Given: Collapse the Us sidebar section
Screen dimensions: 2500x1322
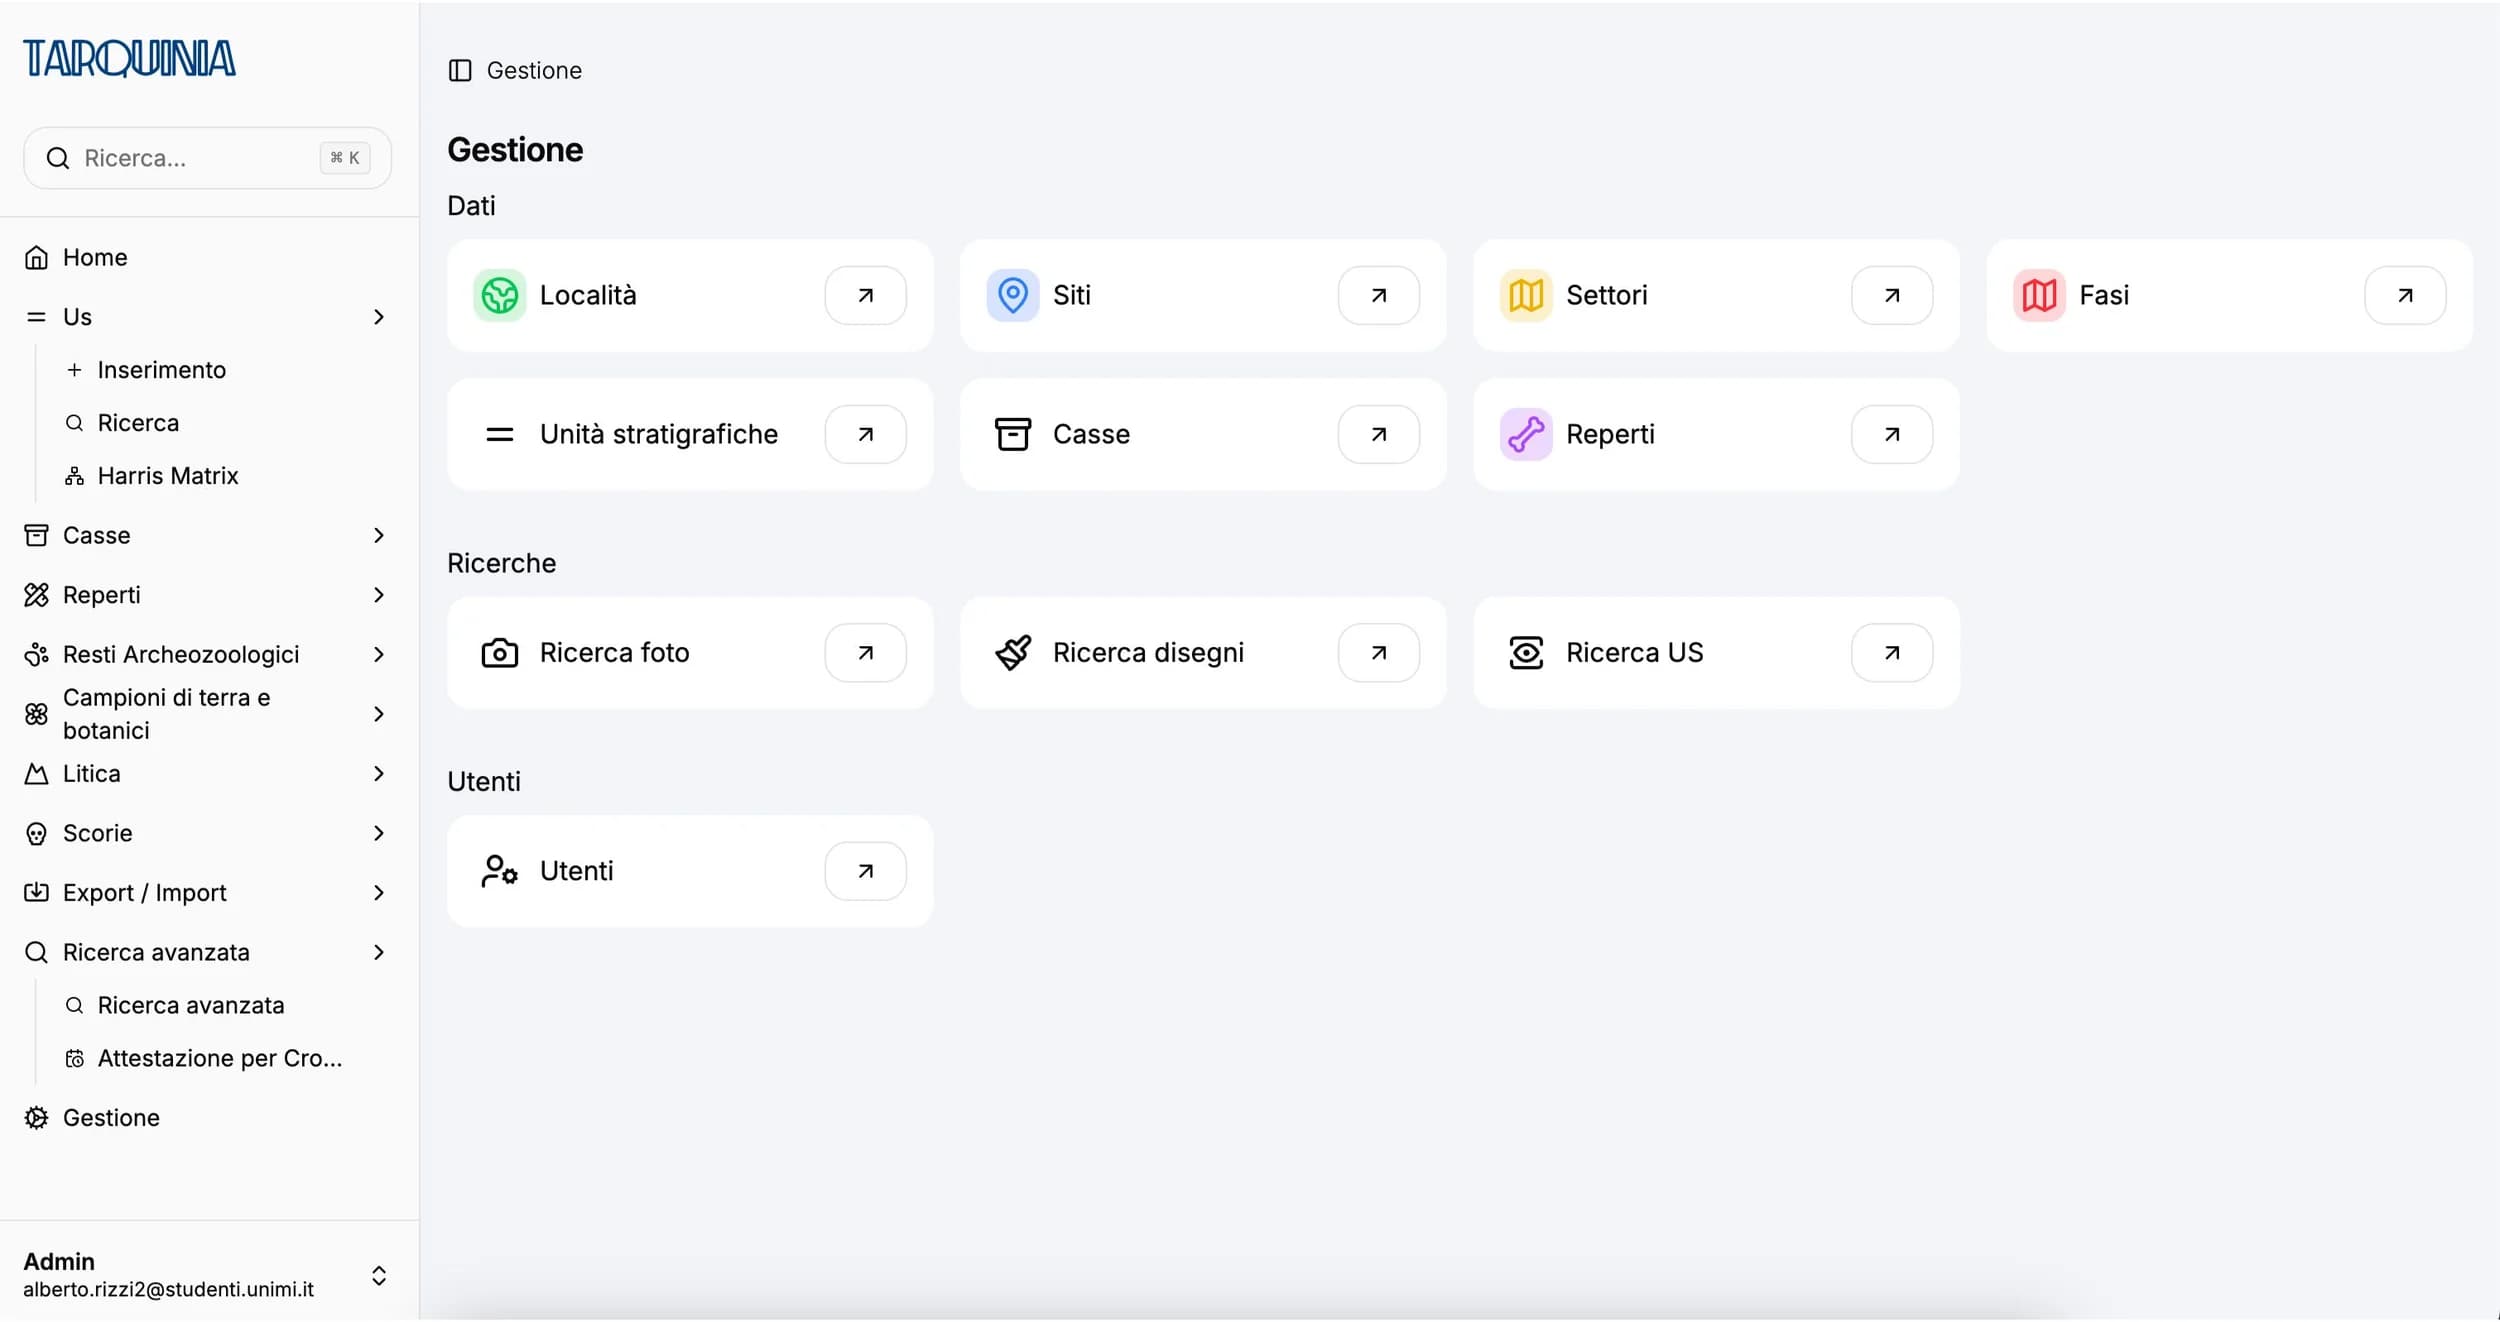Looking at the screenshot, I should tap(378, 317).
